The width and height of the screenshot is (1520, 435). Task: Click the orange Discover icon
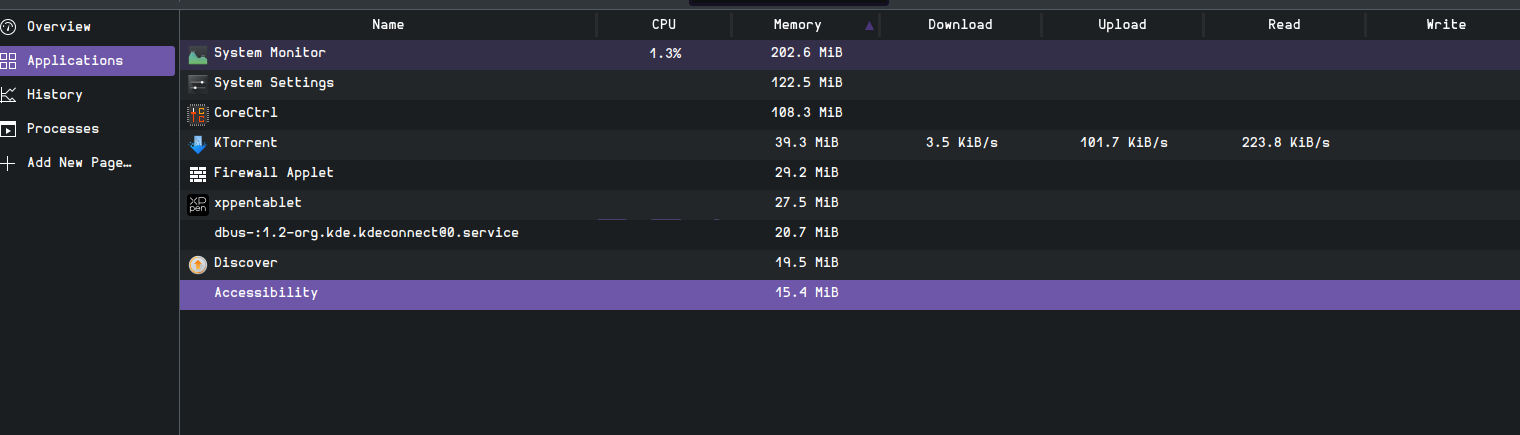[197, 264]
